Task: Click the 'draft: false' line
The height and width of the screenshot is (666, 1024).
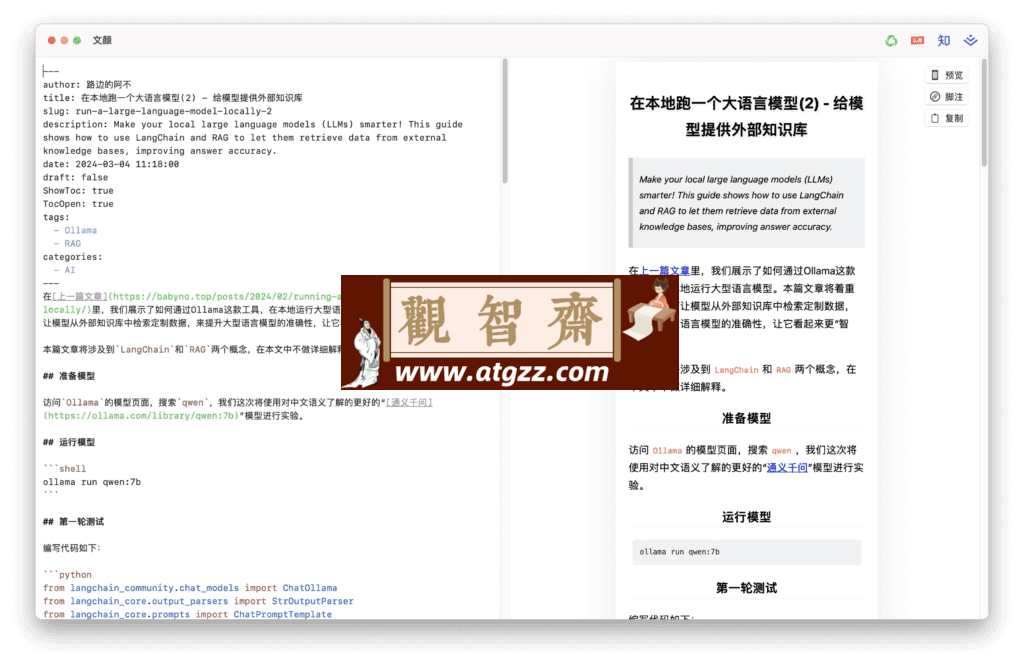Action: click(75, 177)
